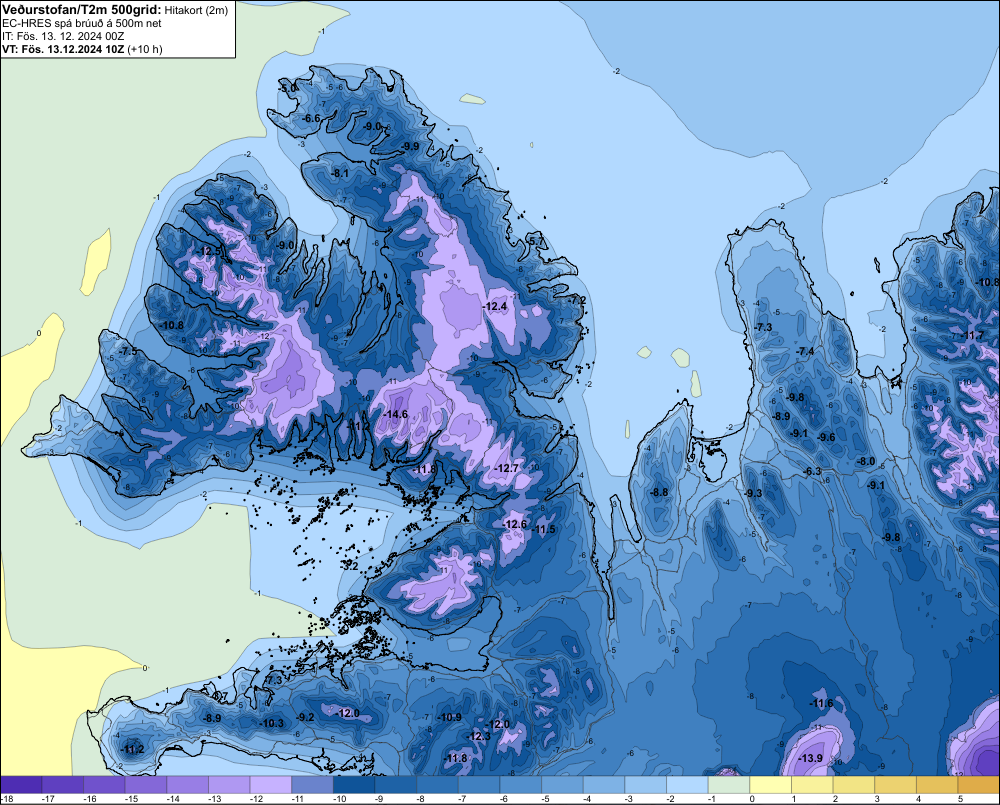
Task: Click the -18 label on the color legend
Action: click(7, 799)
